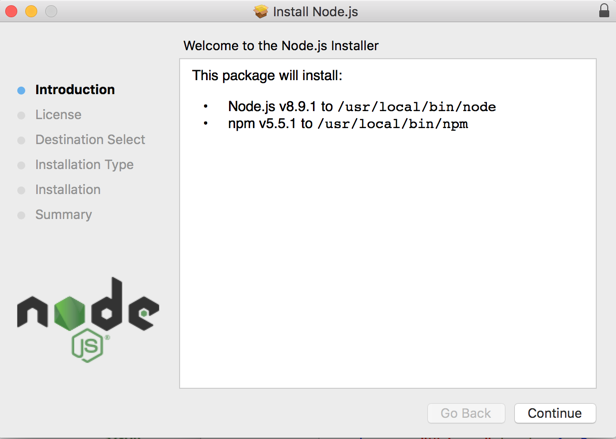The height and width of the screenshot is (439, 616).
Task: Click the blue bullet beside Introduction
Action: [21, 90]
